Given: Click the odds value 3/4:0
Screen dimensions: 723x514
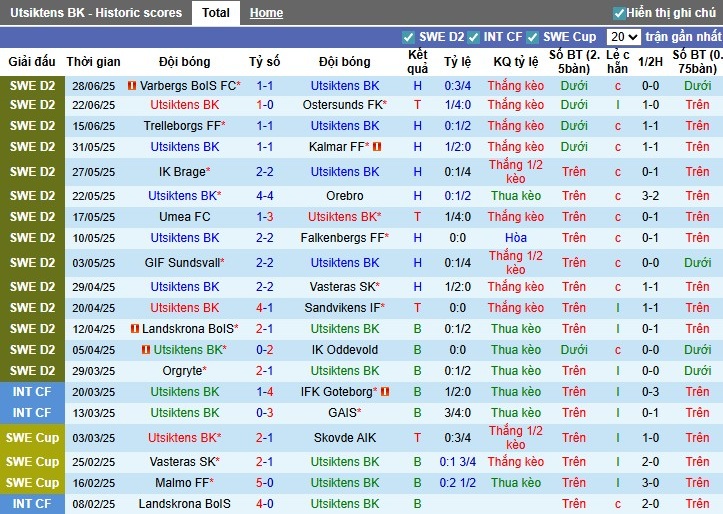Looking at the screenshot, I should coord(457,413).
